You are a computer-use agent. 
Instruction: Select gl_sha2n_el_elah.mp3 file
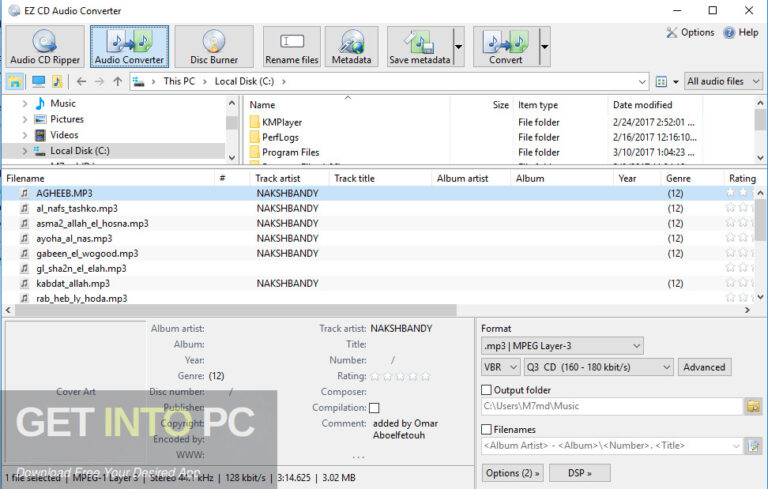81,269
